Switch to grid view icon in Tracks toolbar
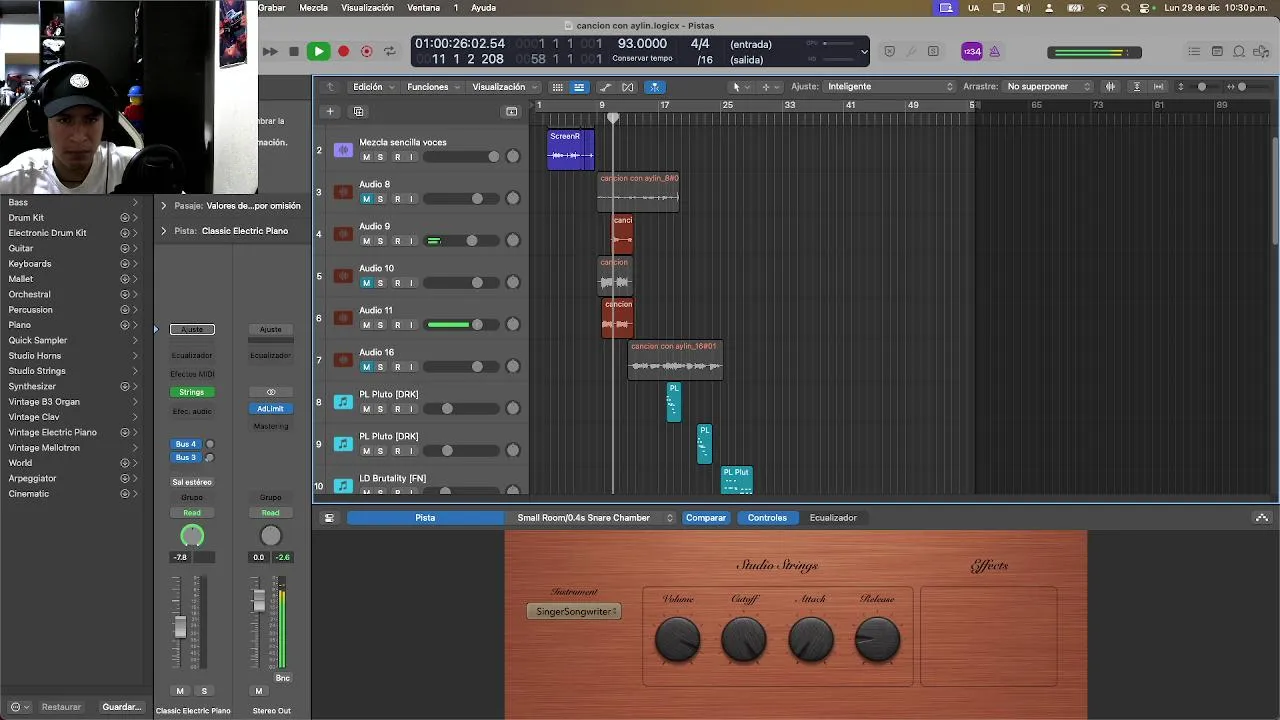Viewport: 1280px width, 720px height. pos(558,87)
